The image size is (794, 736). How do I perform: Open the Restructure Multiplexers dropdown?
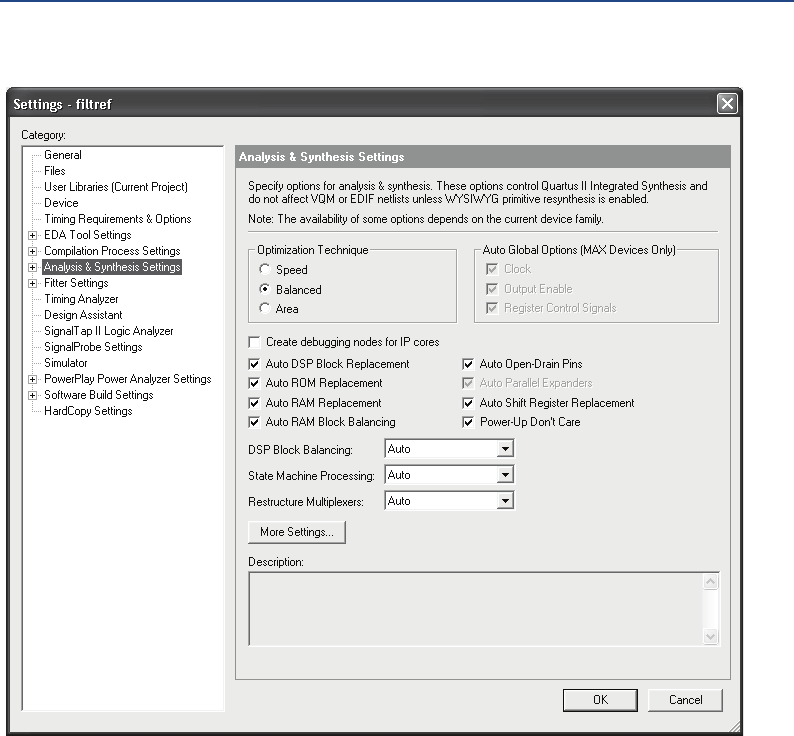pos(505,502)
